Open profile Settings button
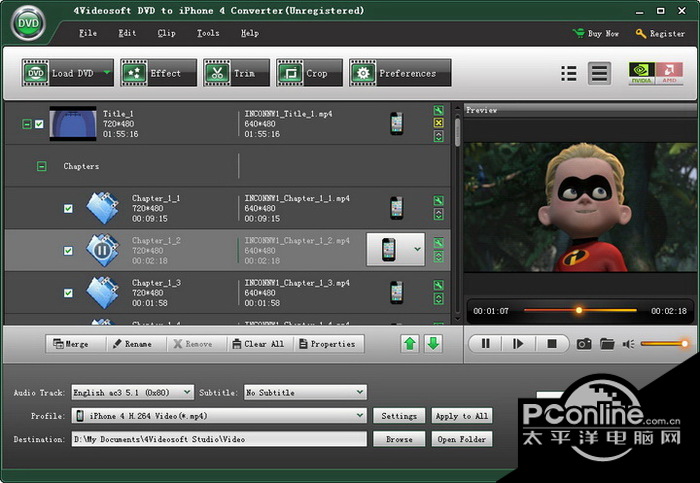Viewport: 700px width, 483px height. [x=399, y=416]
